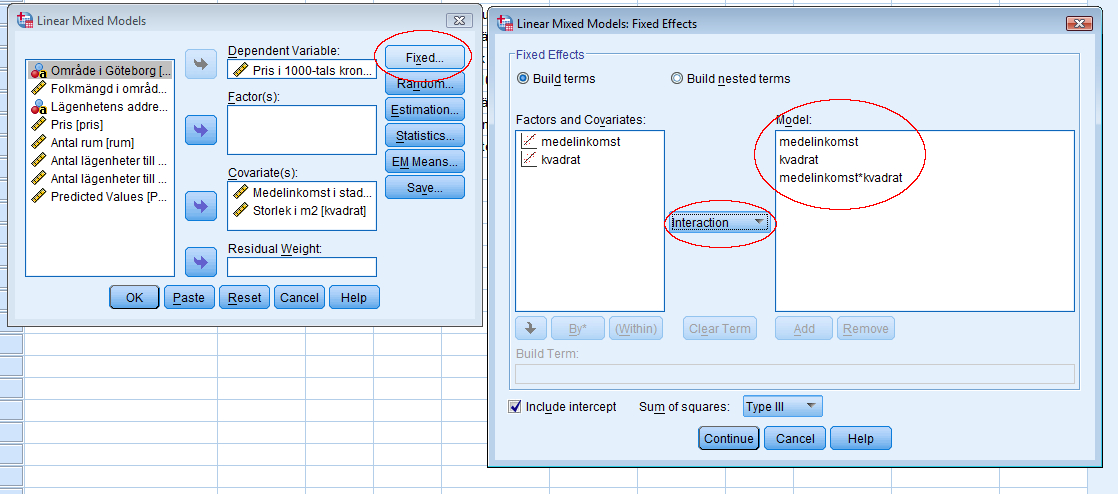Uncheck the Include intercept checkbox
The width and height of the screenshot is (1118, 494).
(x=516, y=406)
